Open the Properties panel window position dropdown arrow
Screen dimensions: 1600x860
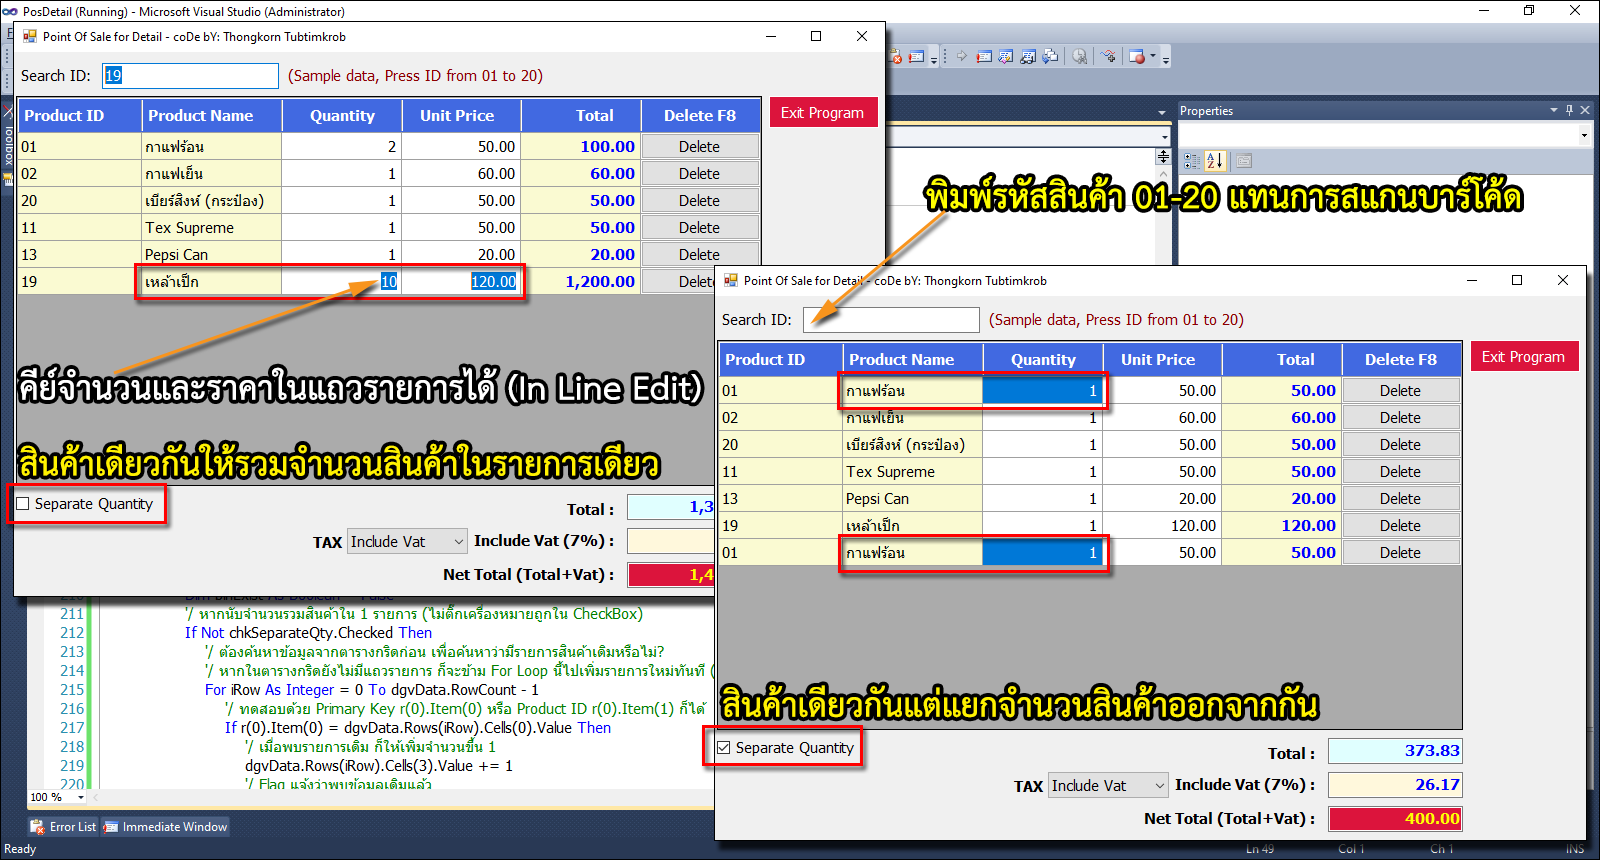point(1554,110)
